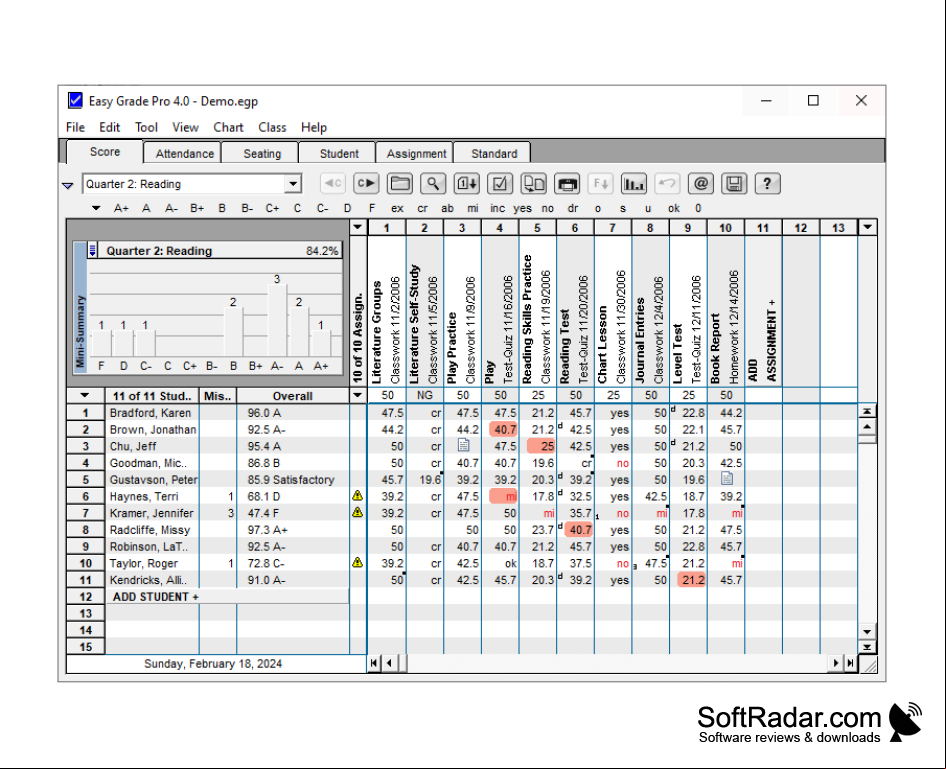Click the magnifying glass find tool
Image resolution: width=946 pixels, height=769 pixels.
click(x=433, y=183)
